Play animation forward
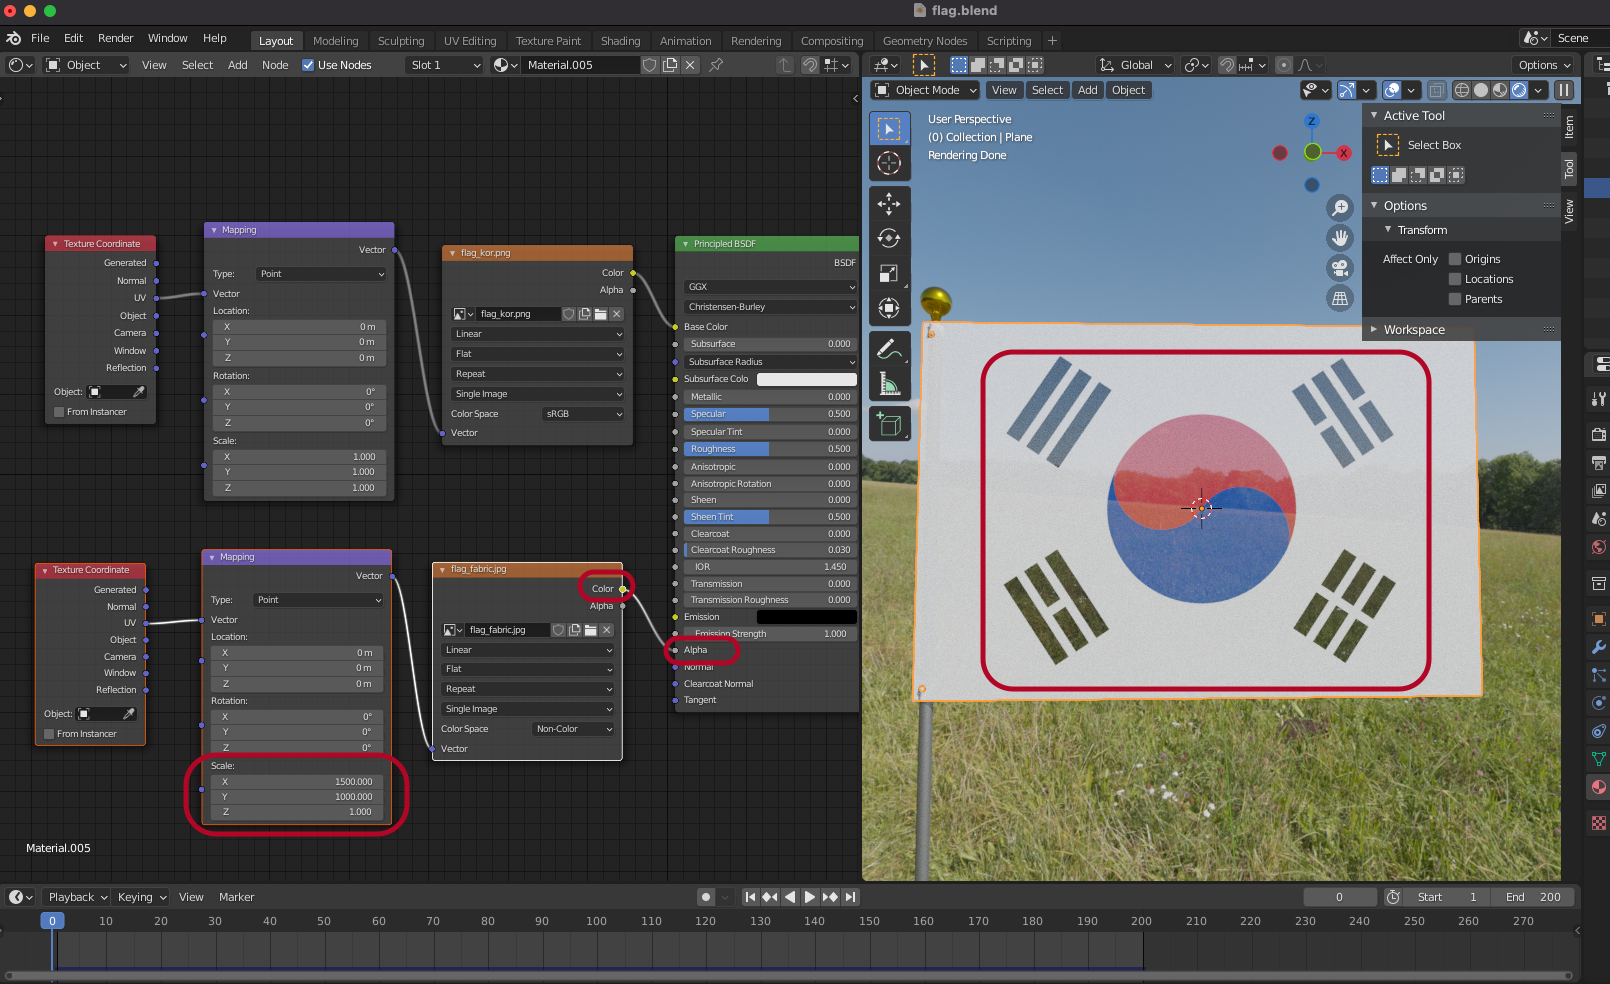 tap(810, 897)
